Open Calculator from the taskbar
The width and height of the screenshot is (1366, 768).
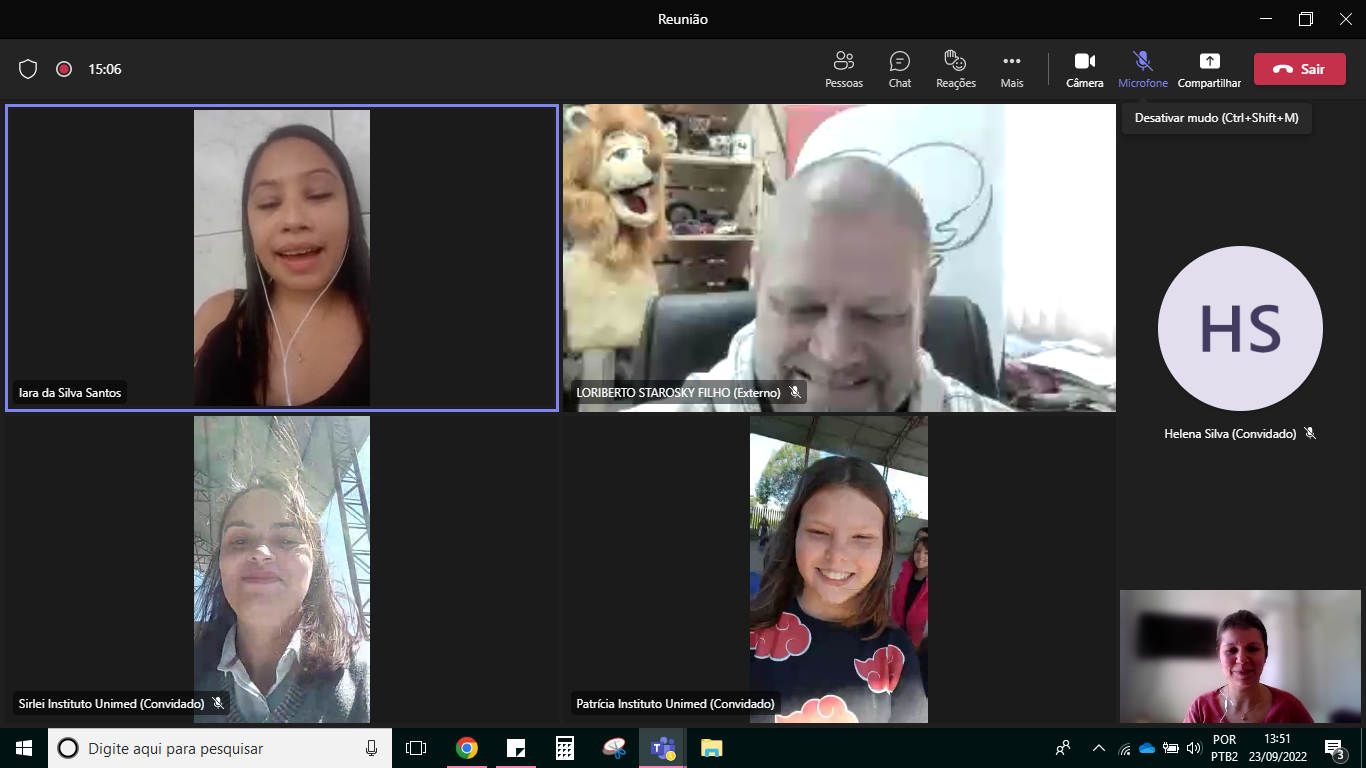(x=565, y=748)
